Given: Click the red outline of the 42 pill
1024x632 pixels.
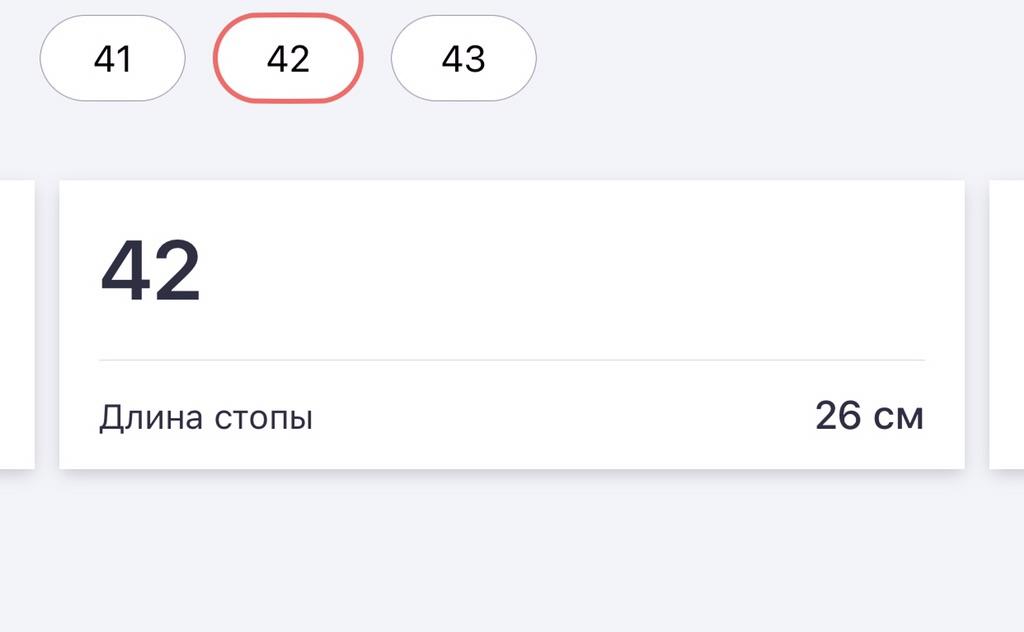Looking at the screenshot, I should tap(288, 17).
